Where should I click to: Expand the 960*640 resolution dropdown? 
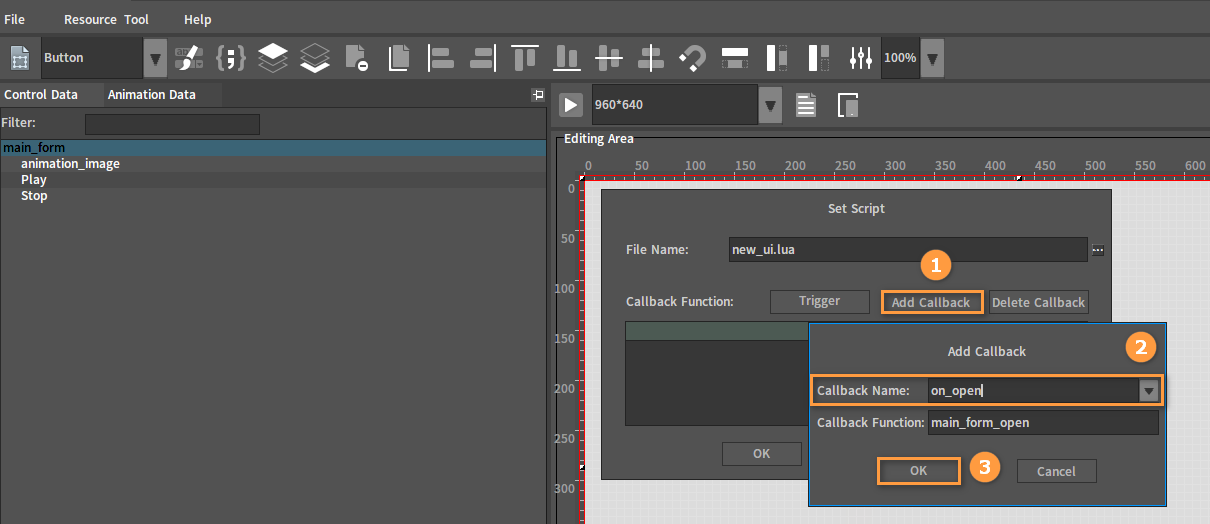coord(770,104)
